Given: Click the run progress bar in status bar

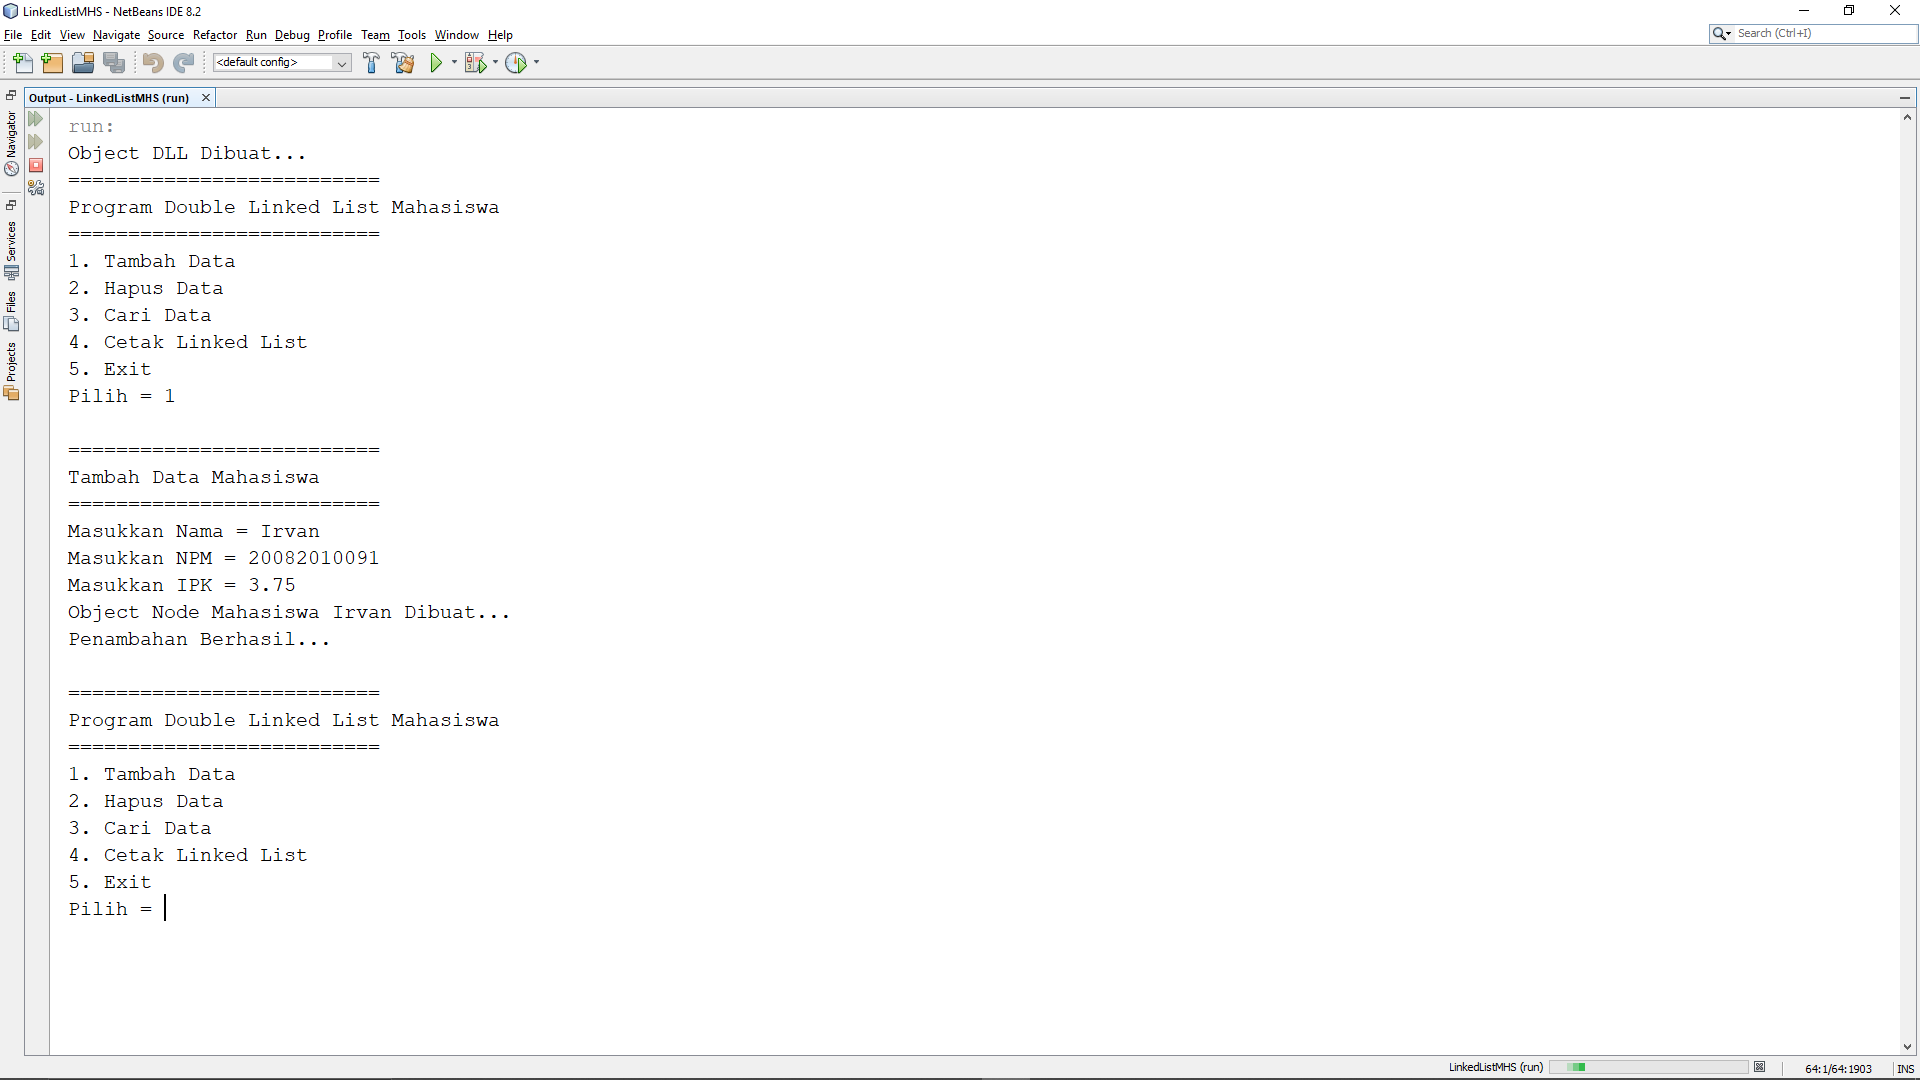Looking at the screenshot, I should [x=1648, y=1068].
